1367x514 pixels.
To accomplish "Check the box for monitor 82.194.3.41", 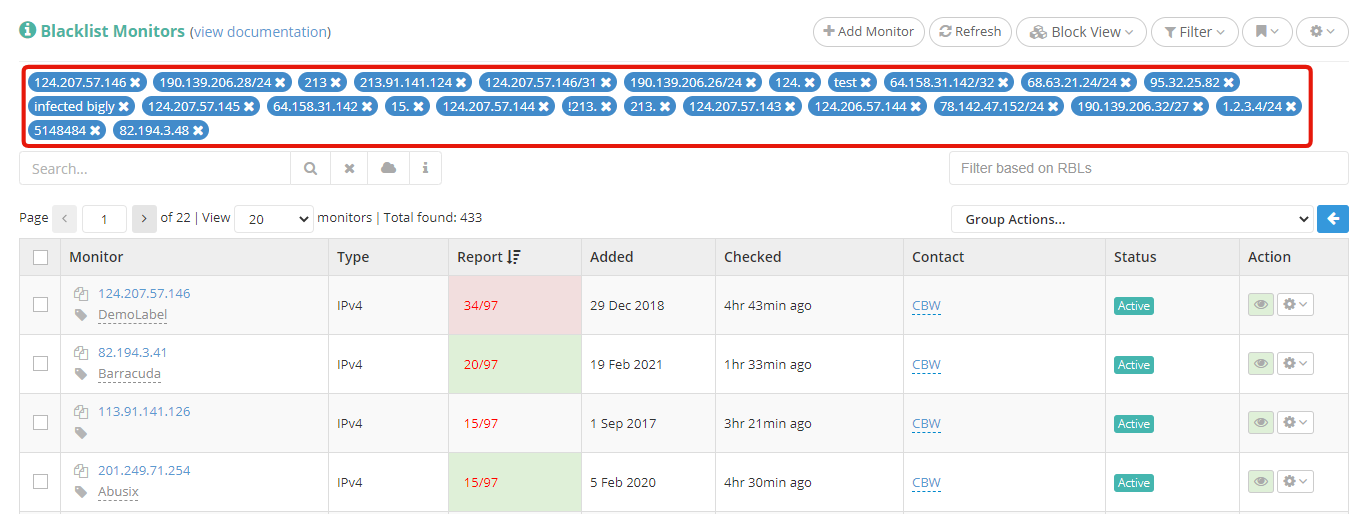I will click(40, 364).
